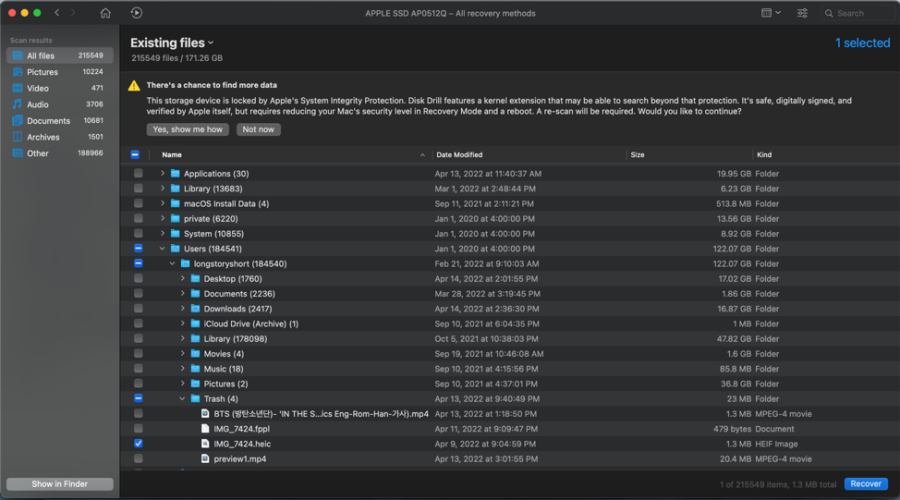Select the System (10855) row name
Image resolution: width=900 pixels, height=500 pixels.
(214, 234)
